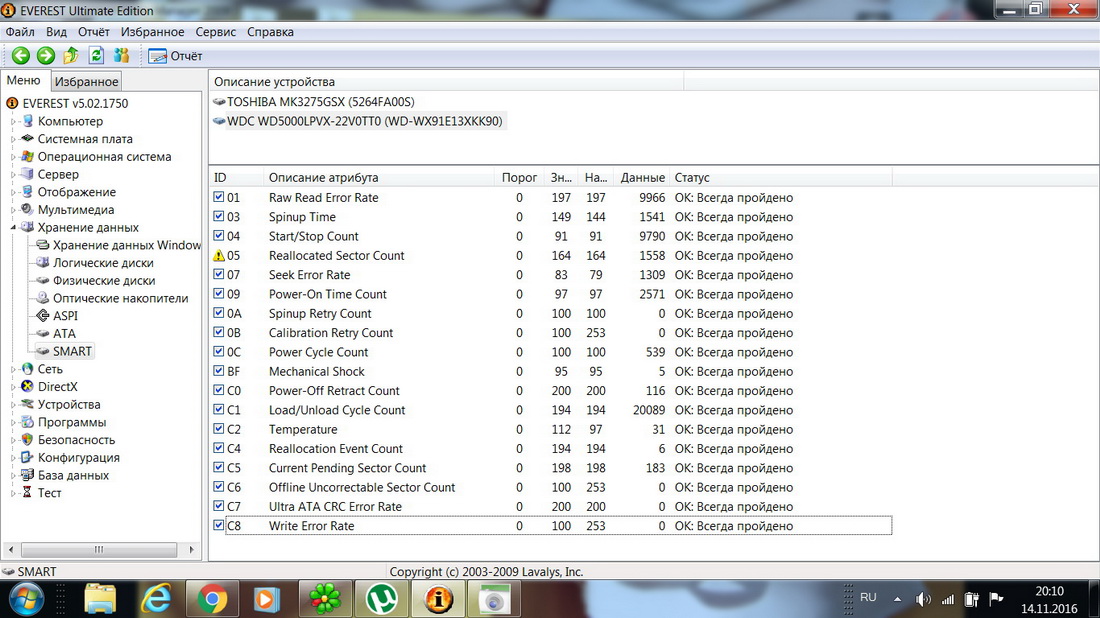Image resolution: width=1100 pixels, height=618 pixels.
Task: Select ATA item in storage tree
Action: 64,334
